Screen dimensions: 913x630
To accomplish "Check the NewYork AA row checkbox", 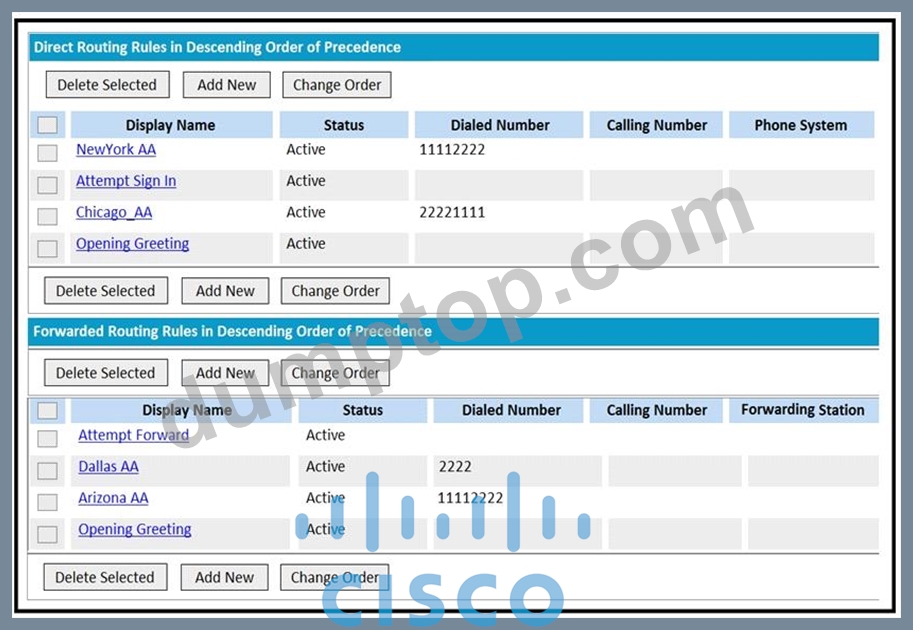I will (x=47, y=153).
